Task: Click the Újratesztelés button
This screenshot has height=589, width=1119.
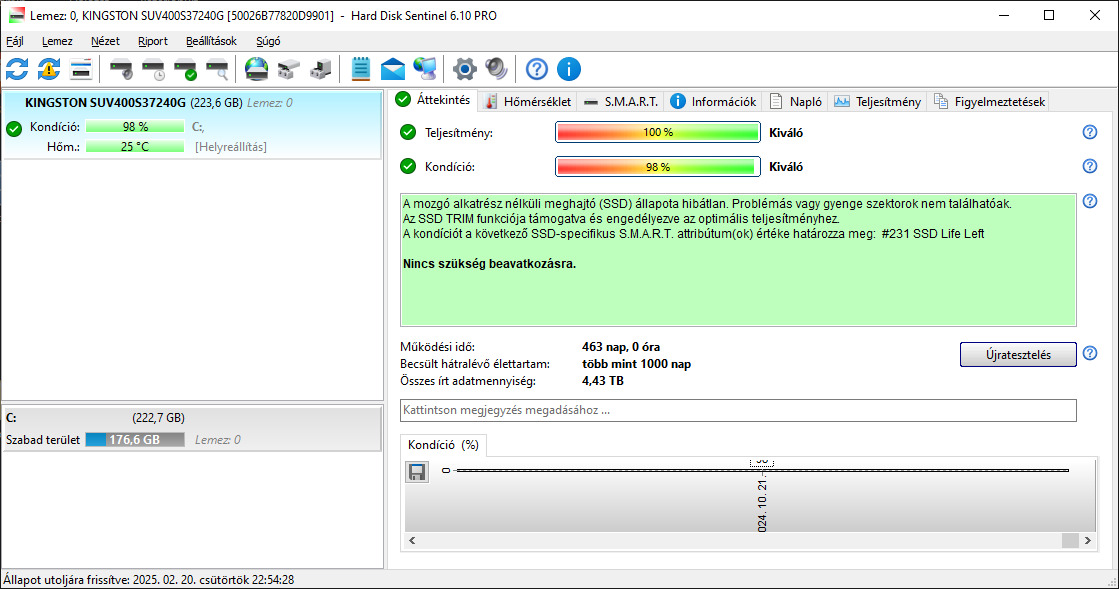Action: [1018, 355]
